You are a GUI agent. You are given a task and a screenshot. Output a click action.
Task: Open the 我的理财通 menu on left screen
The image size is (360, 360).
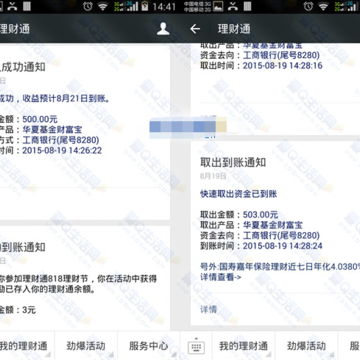(x=24, y=346)
